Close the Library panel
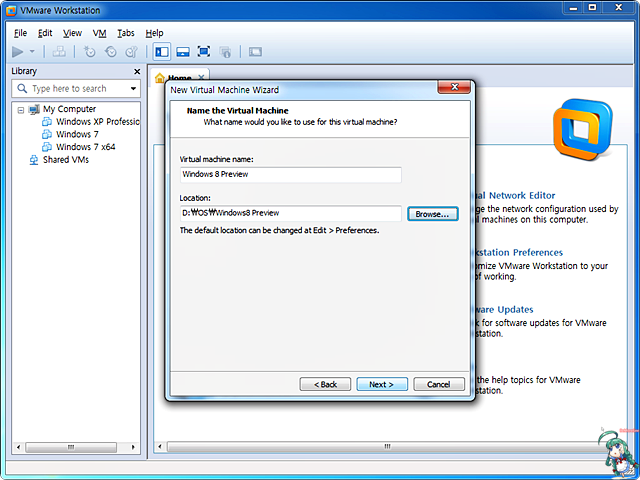This screenshot has height=480, width=640. click(x=137, y=71)
